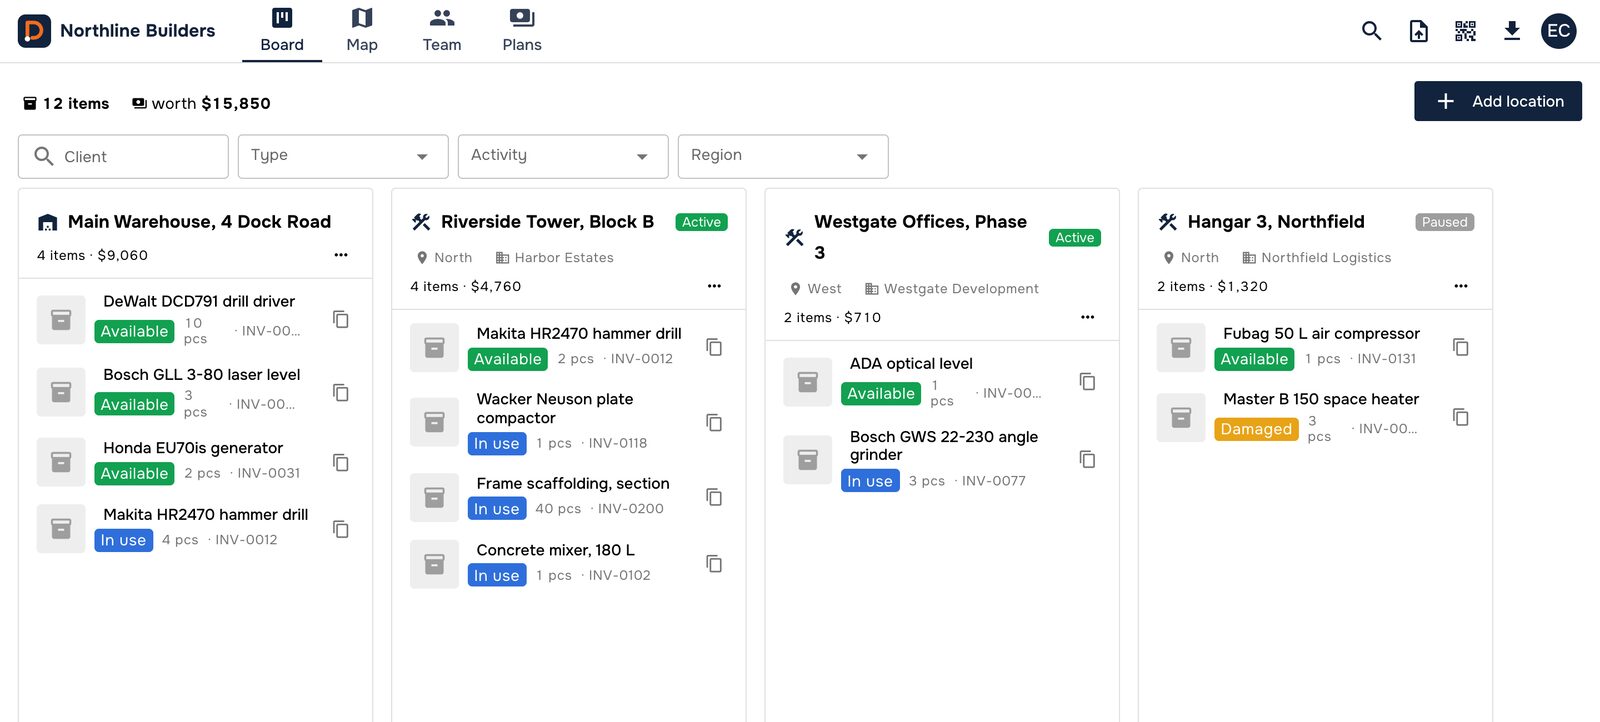1600x722 pixels.
Task: Copy the Fubag 50 L air compressor item
Action: tap(1461, 347)
